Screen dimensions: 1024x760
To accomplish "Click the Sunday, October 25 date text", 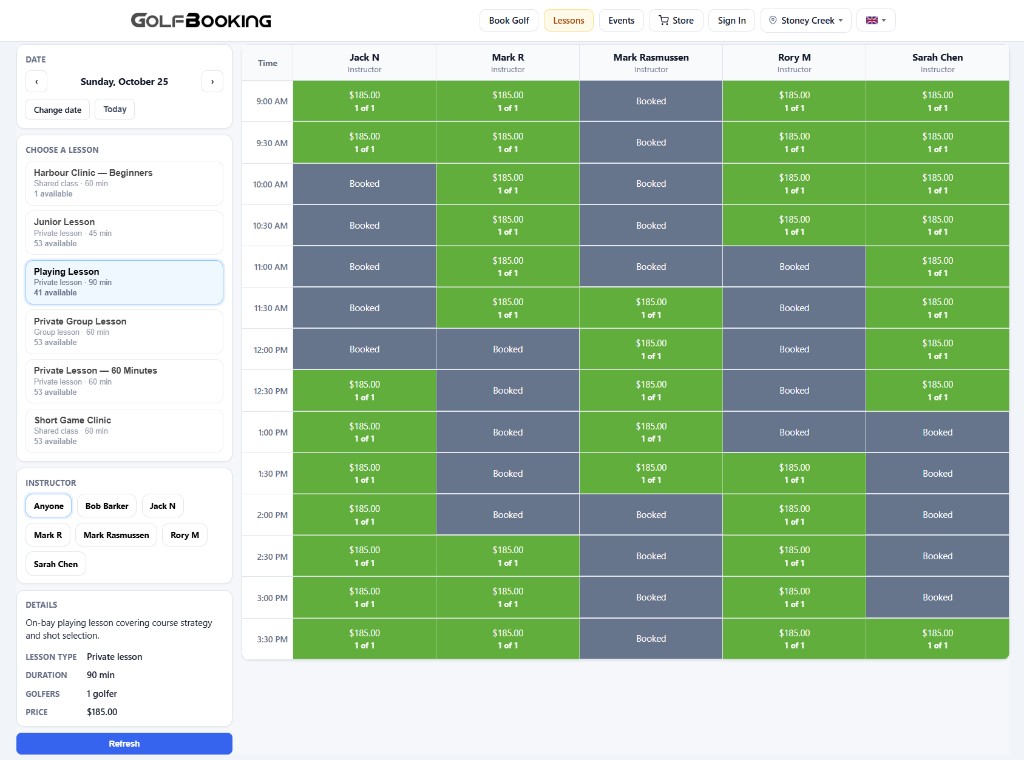I will [124, 82].
